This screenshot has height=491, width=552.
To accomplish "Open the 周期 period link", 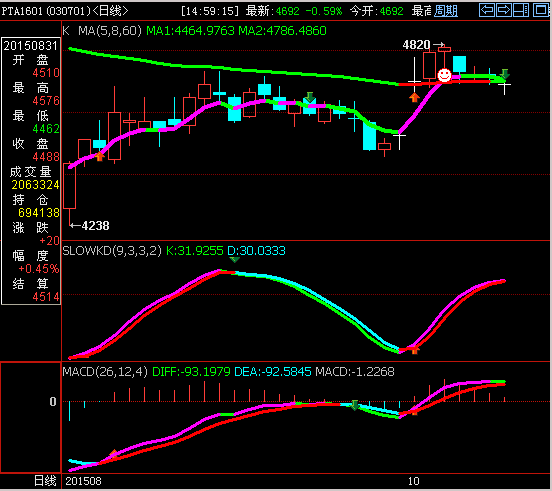I will pos(446,11).
